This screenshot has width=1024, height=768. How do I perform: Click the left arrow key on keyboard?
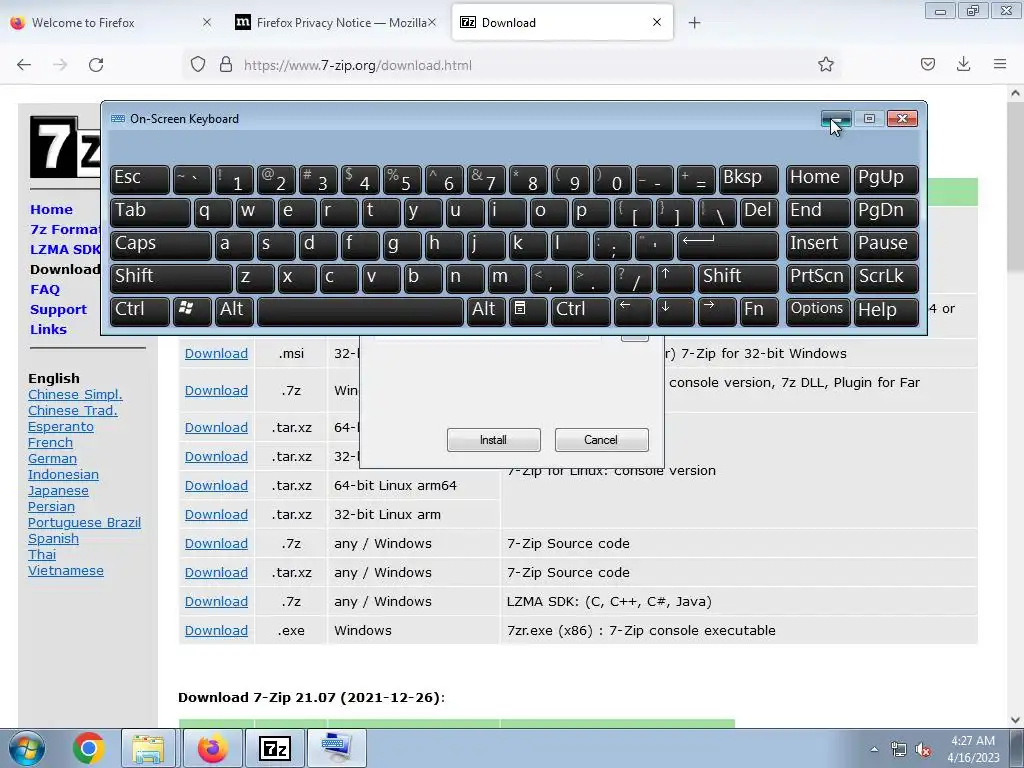click(x=633, y=310)
